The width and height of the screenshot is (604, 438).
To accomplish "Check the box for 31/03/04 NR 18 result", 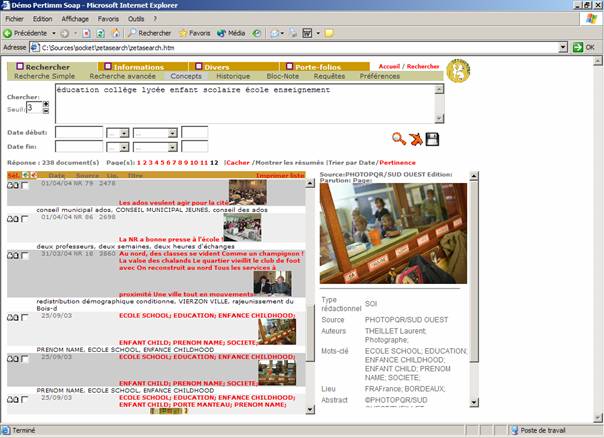I will pos(25,256).
